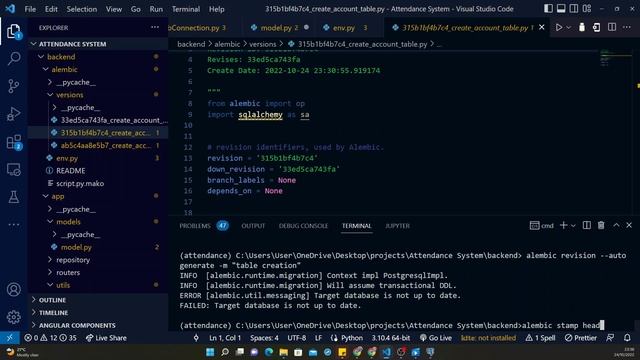The height and width of the screenshot is (360, 640).
Task: Expand the Timeline section
Action: [98, 313]
